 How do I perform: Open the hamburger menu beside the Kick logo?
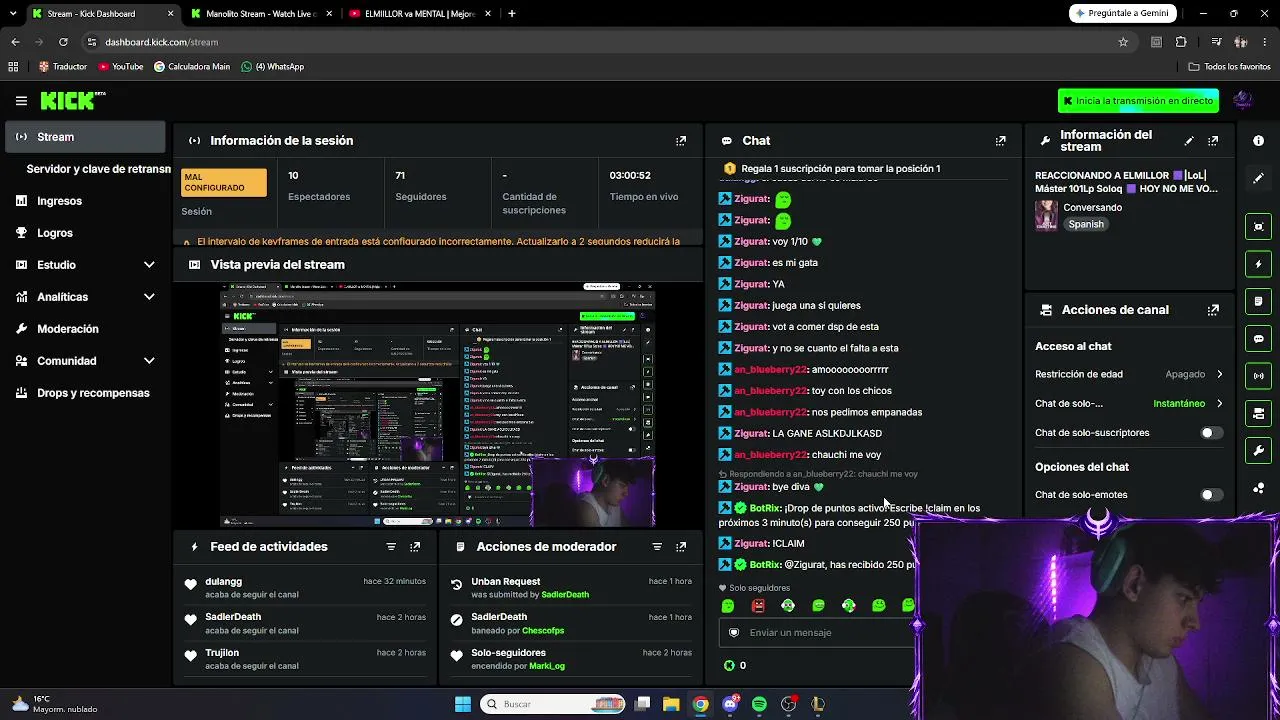tap(21, 101)
